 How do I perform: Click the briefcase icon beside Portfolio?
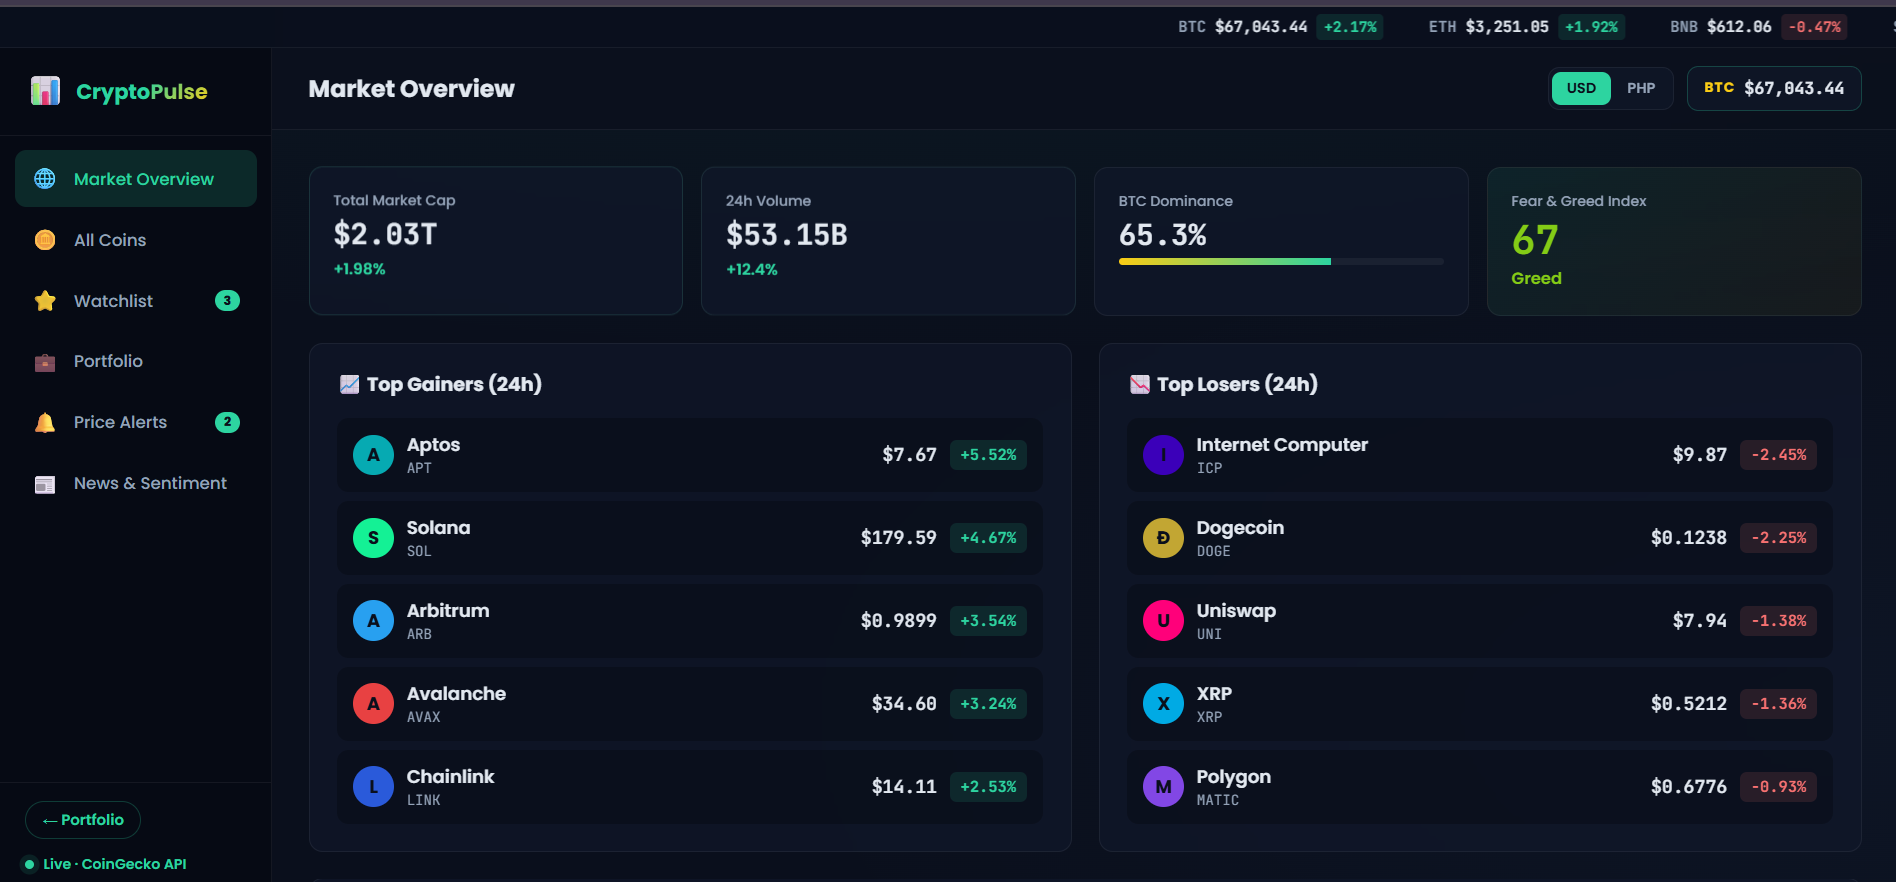(45, 362)
